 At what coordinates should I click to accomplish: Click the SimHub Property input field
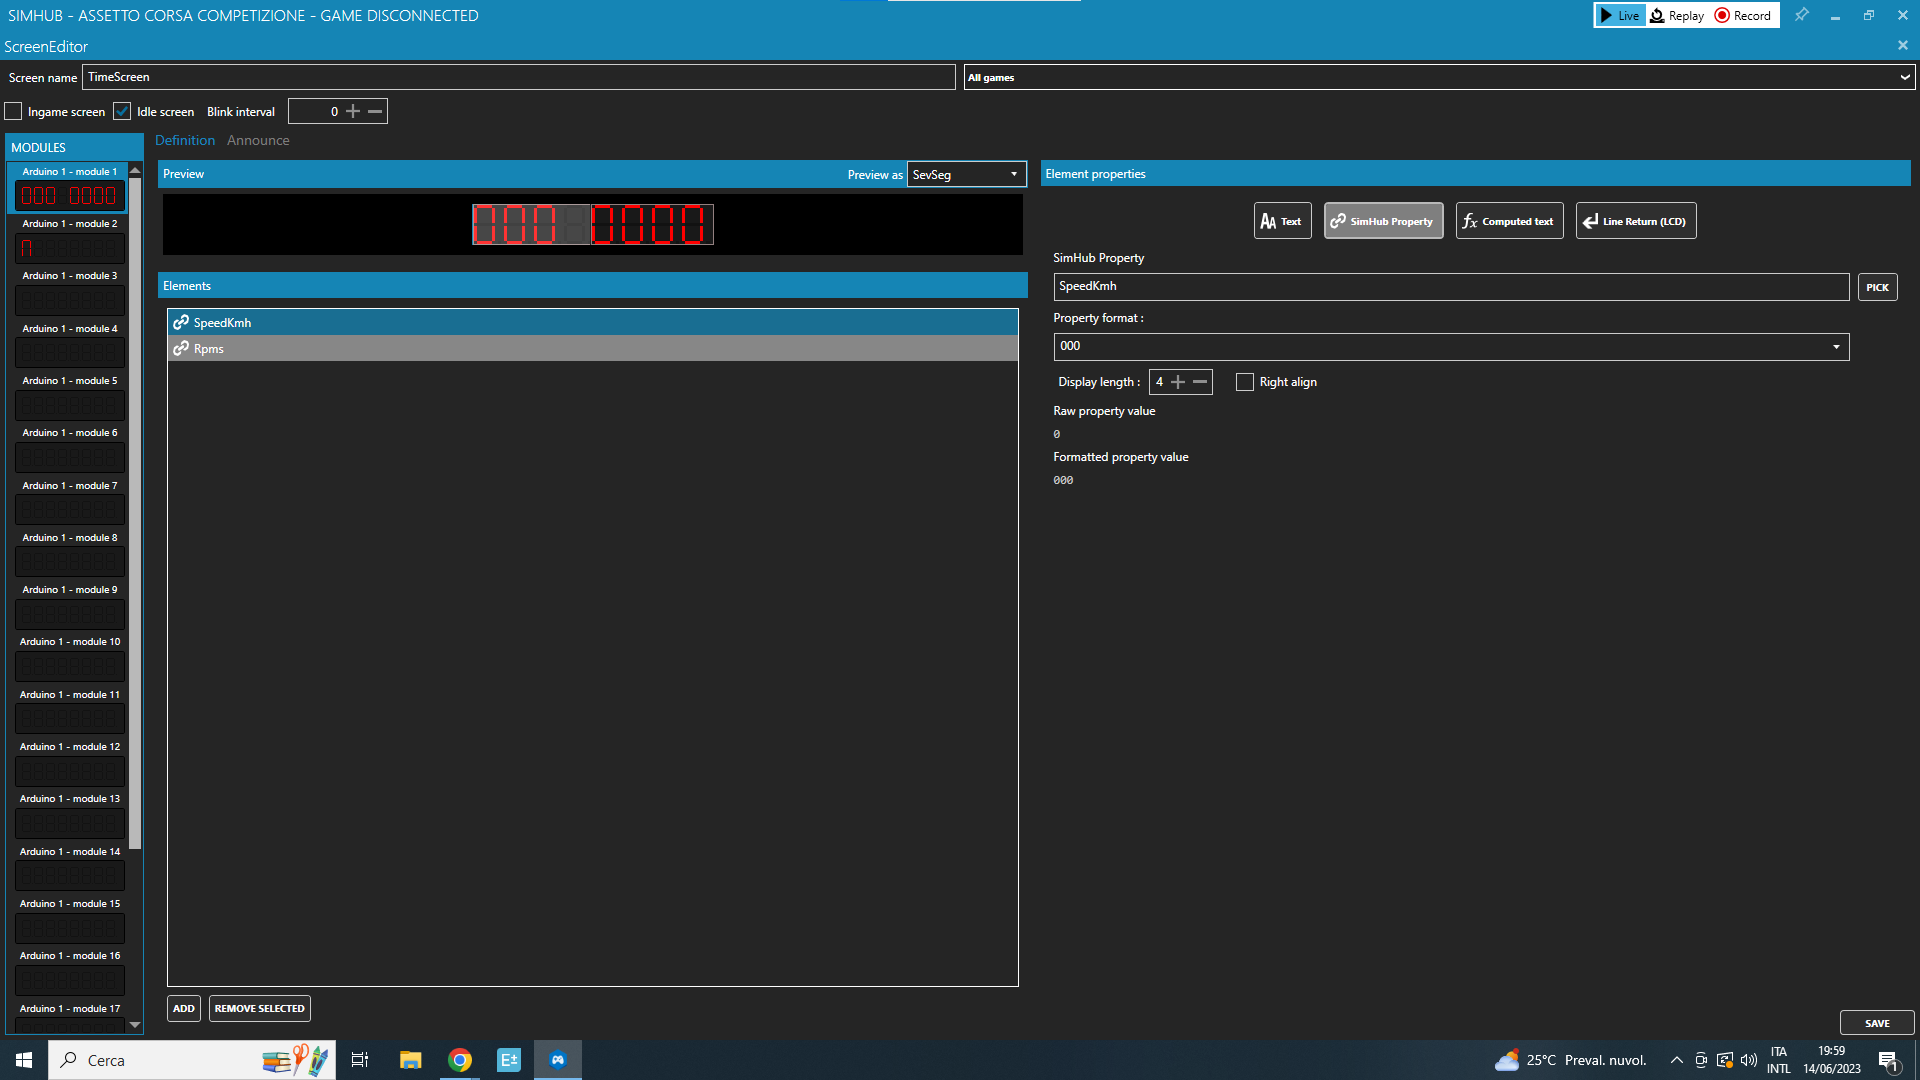[x=1451, y=286]
